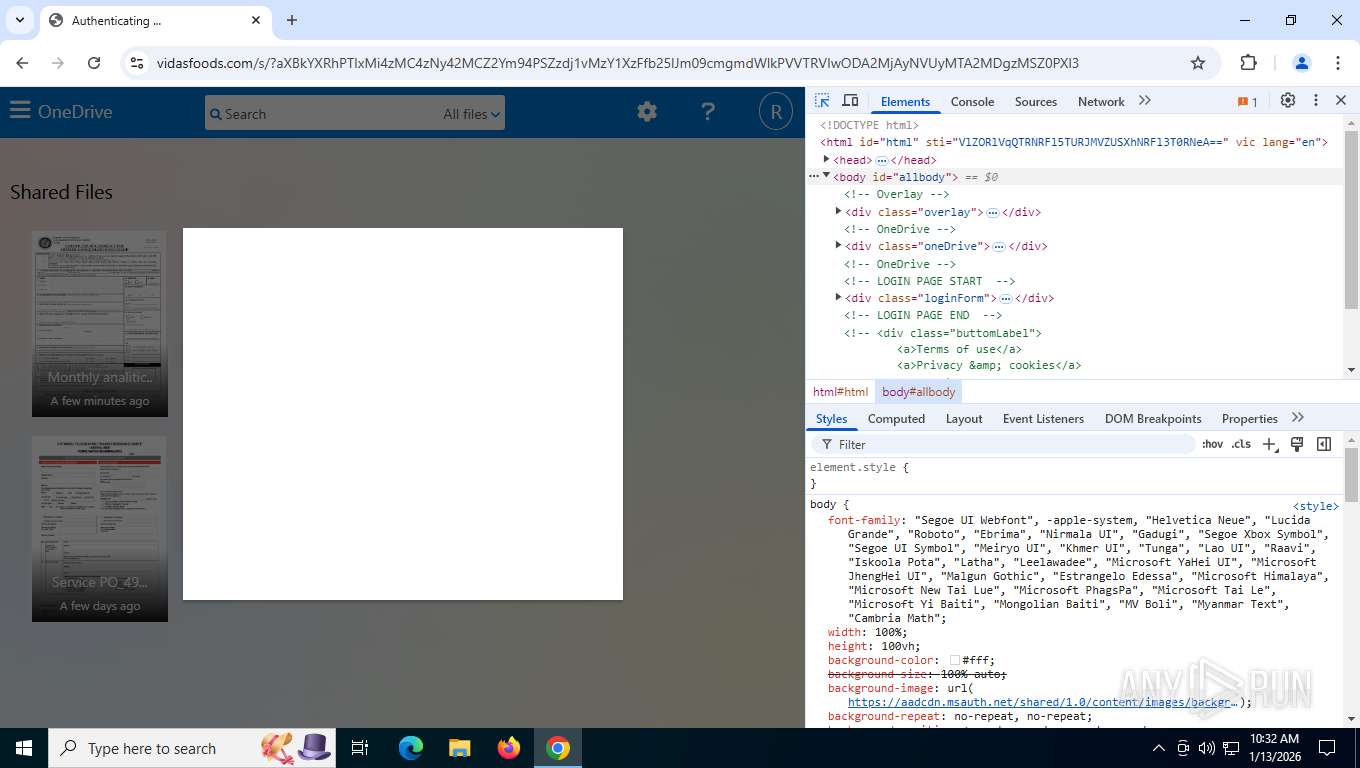Add new style rule plus icon
Viewport: 1360px width, 768px height.
pos(1270,445)
